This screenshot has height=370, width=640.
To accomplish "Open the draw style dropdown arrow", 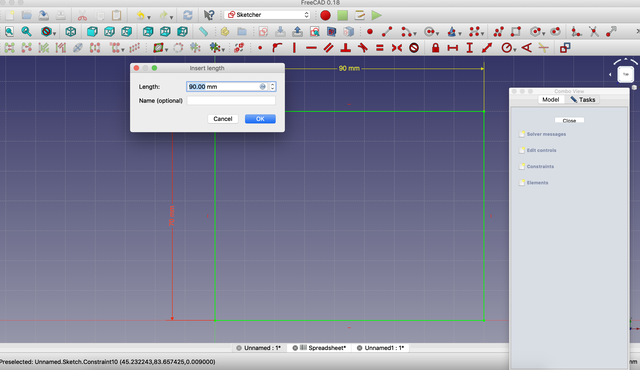I will pyautogui.click(x=54, y=34).
